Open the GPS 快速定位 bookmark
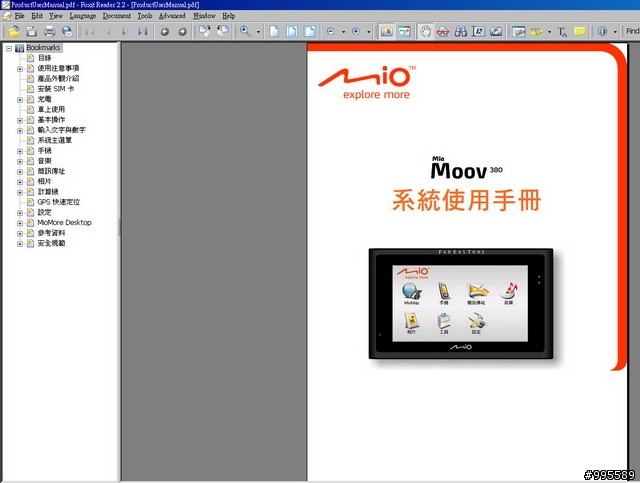Image resolution: width=640 pixels, height=483 pixels. point(59,202)
